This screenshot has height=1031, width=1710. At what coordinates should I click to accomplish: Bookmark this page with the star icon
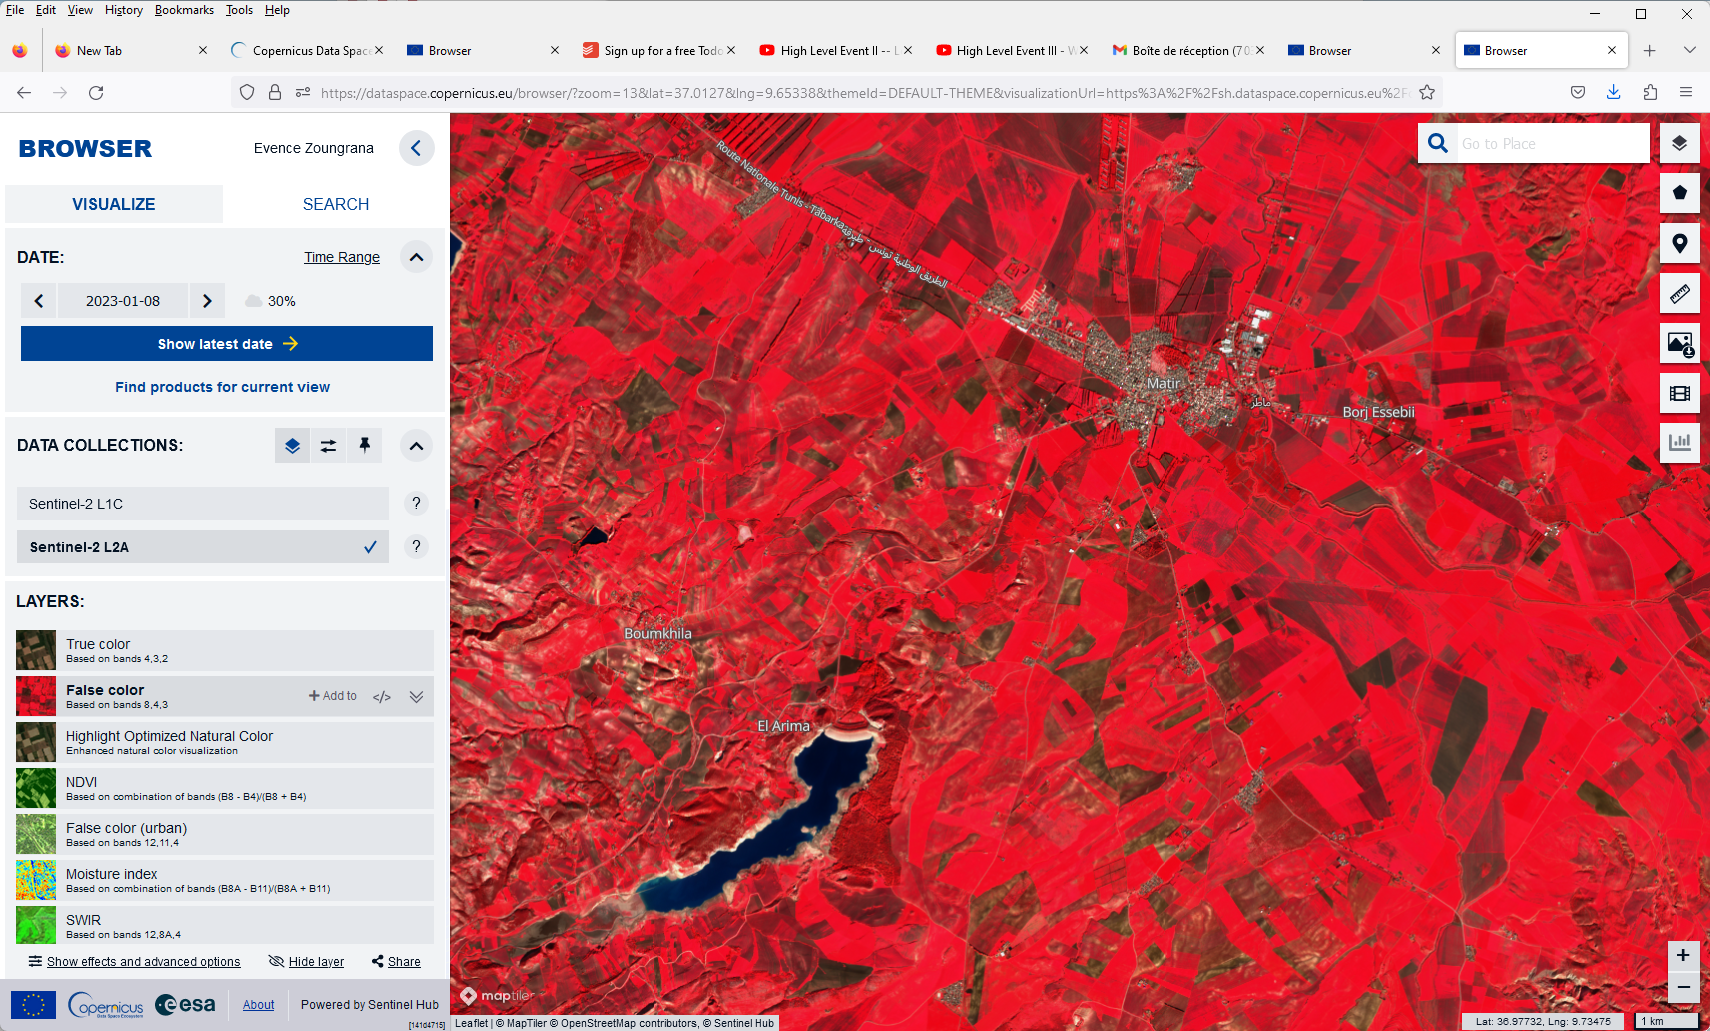click(x=1427, y=93)
